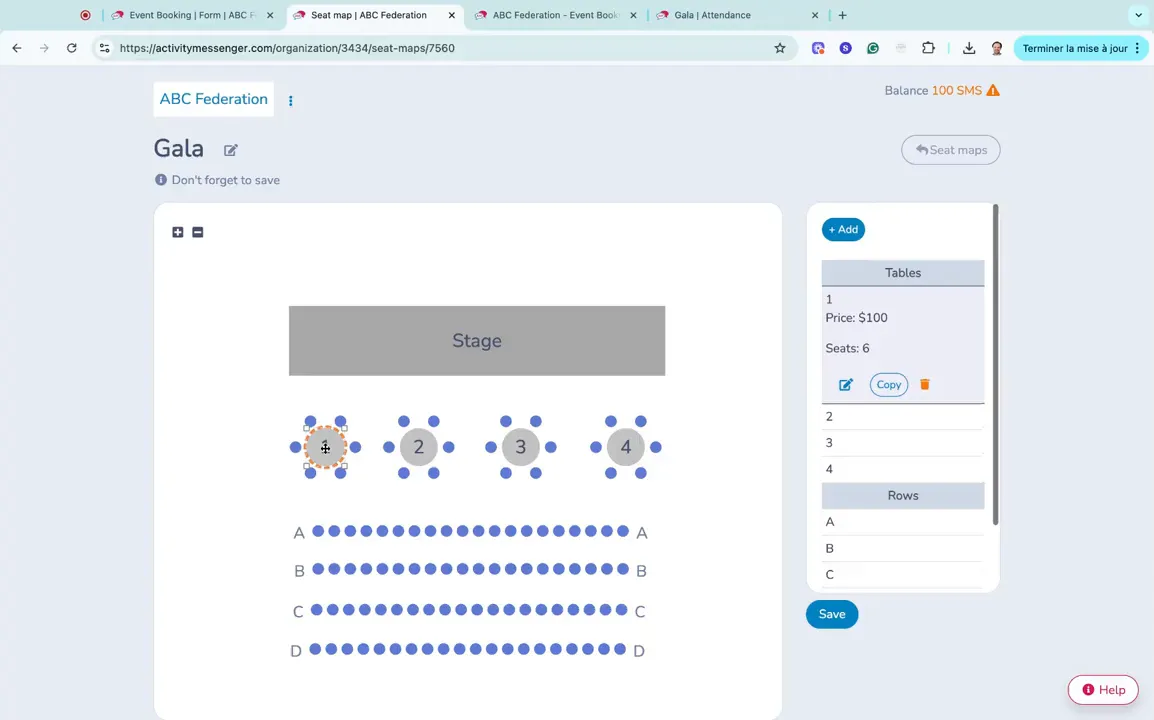Click the zoom out minus icon on seat map
Viewport: 1154px width, 720px height.
tap(197, 231)
